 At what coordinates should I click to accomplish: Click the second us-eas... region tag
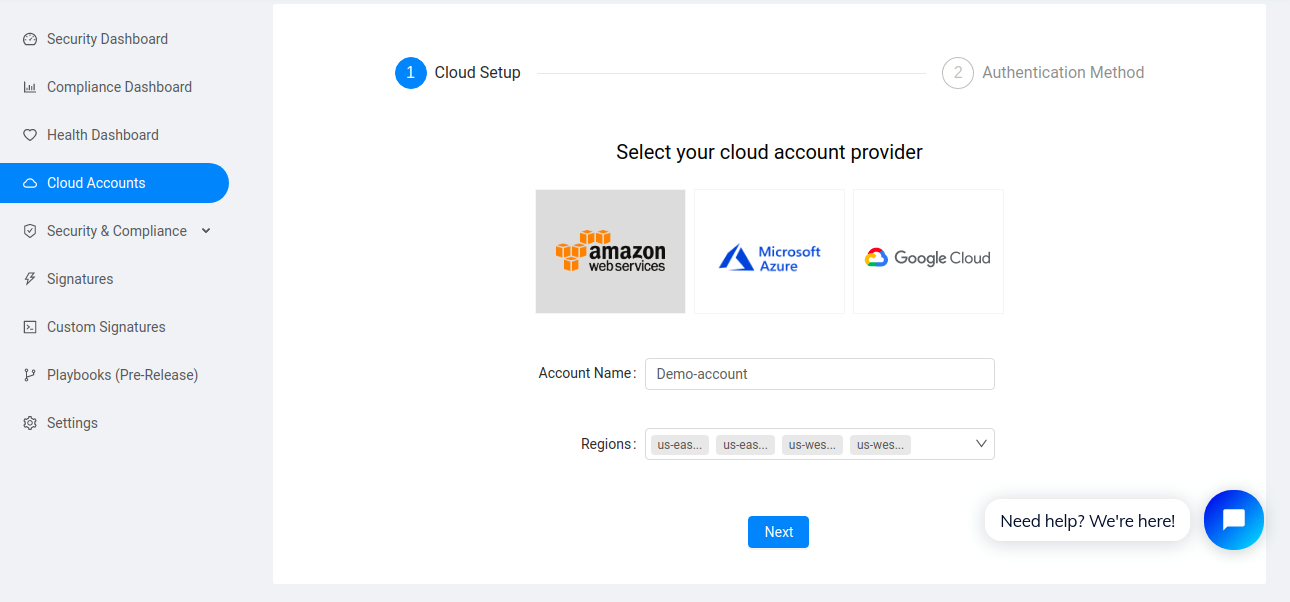point(745,445)
